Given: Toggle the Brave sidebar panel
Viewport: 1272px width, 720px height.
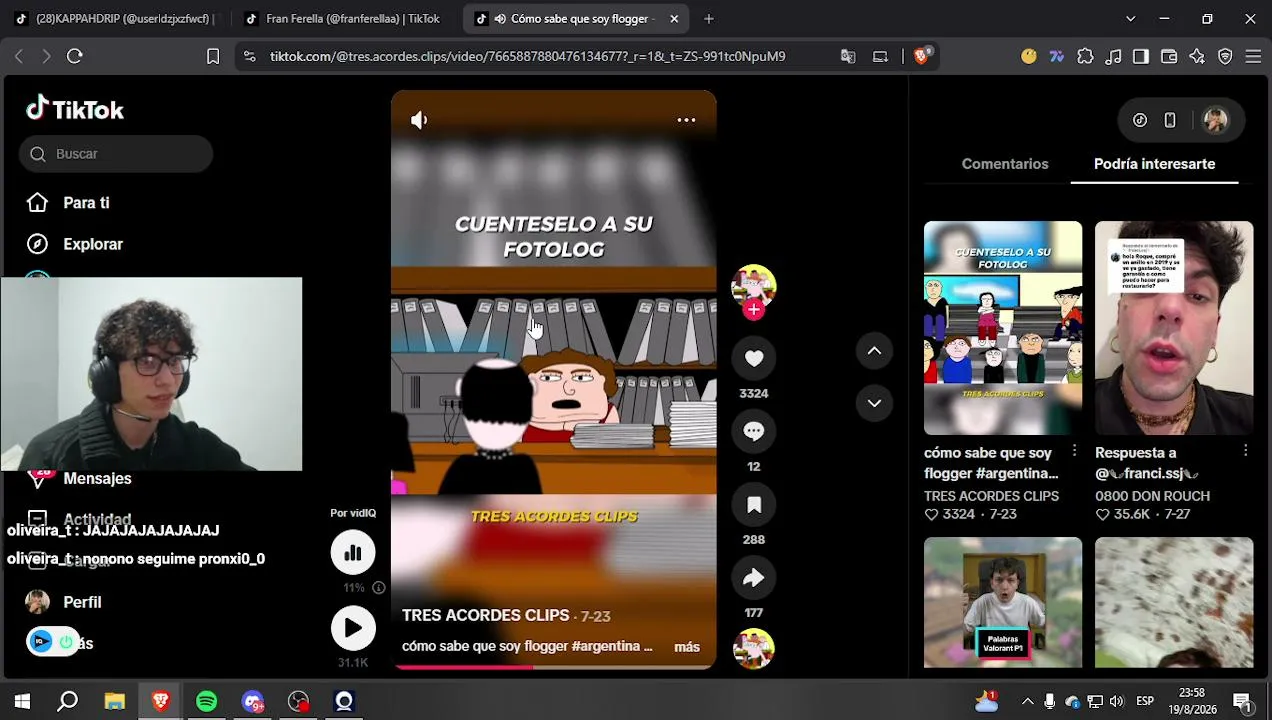Looking at the screenshot, I should click(x=1141, y=57).
